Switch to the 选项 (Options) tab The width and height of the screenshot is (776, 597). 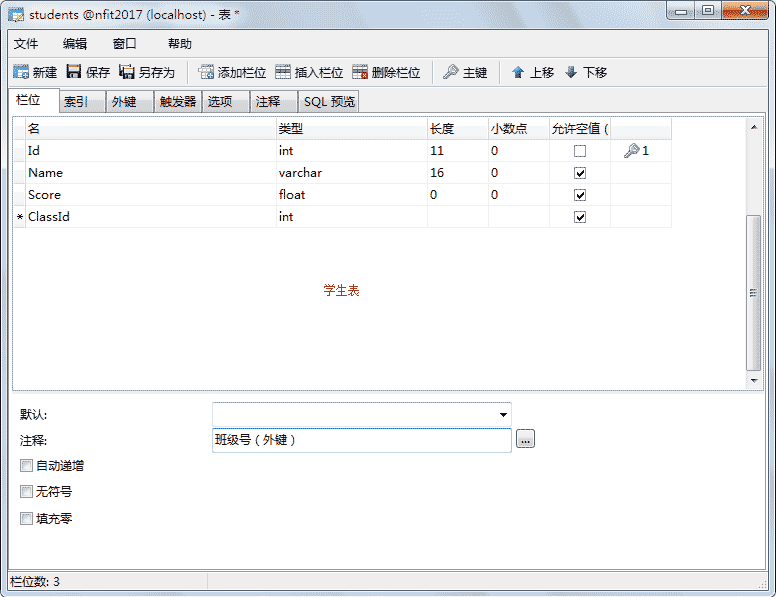[226, 101]
